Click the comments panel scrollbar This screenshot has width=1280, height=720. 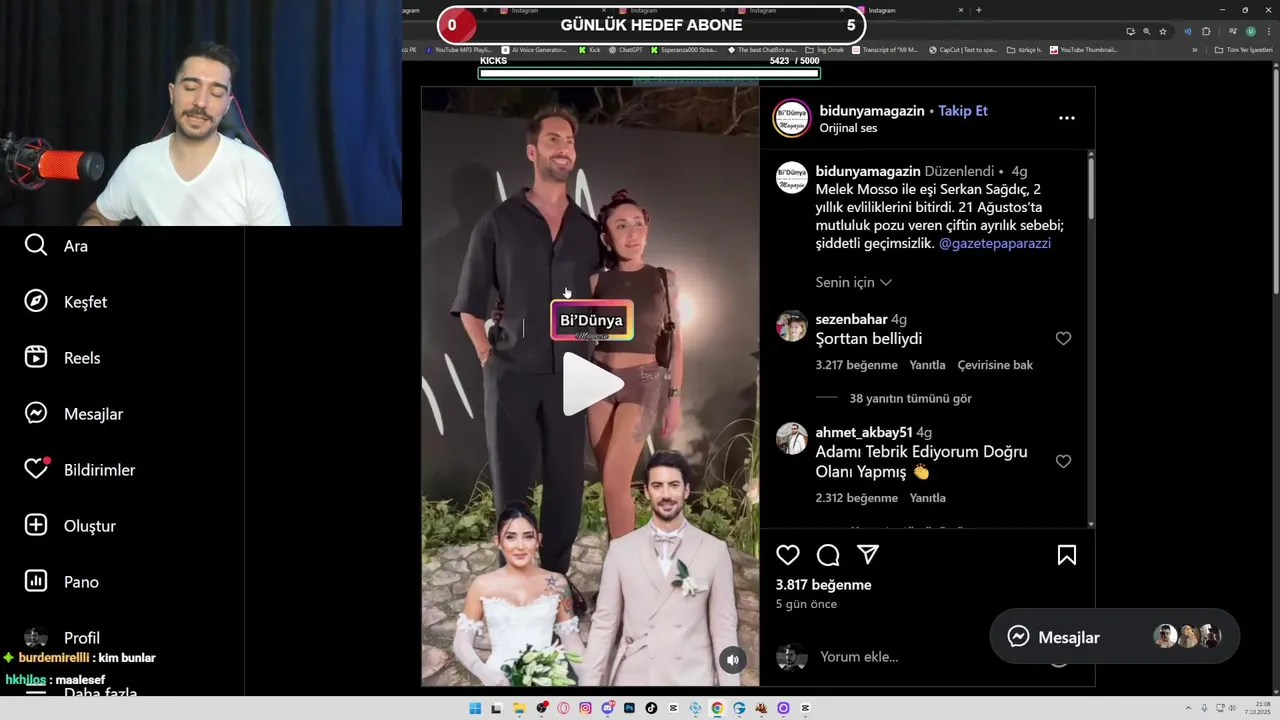pos(1090,187)
